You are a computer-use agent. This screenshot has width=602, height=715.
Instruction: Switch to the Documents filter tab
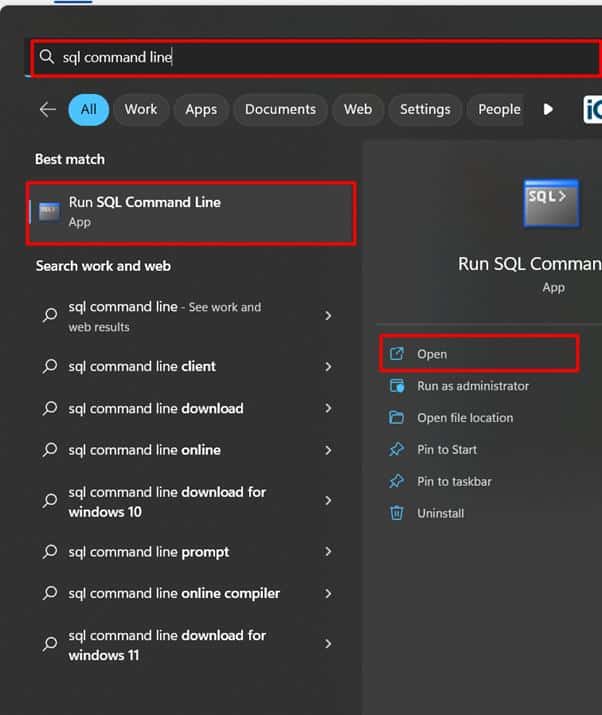tap(280, 109)
